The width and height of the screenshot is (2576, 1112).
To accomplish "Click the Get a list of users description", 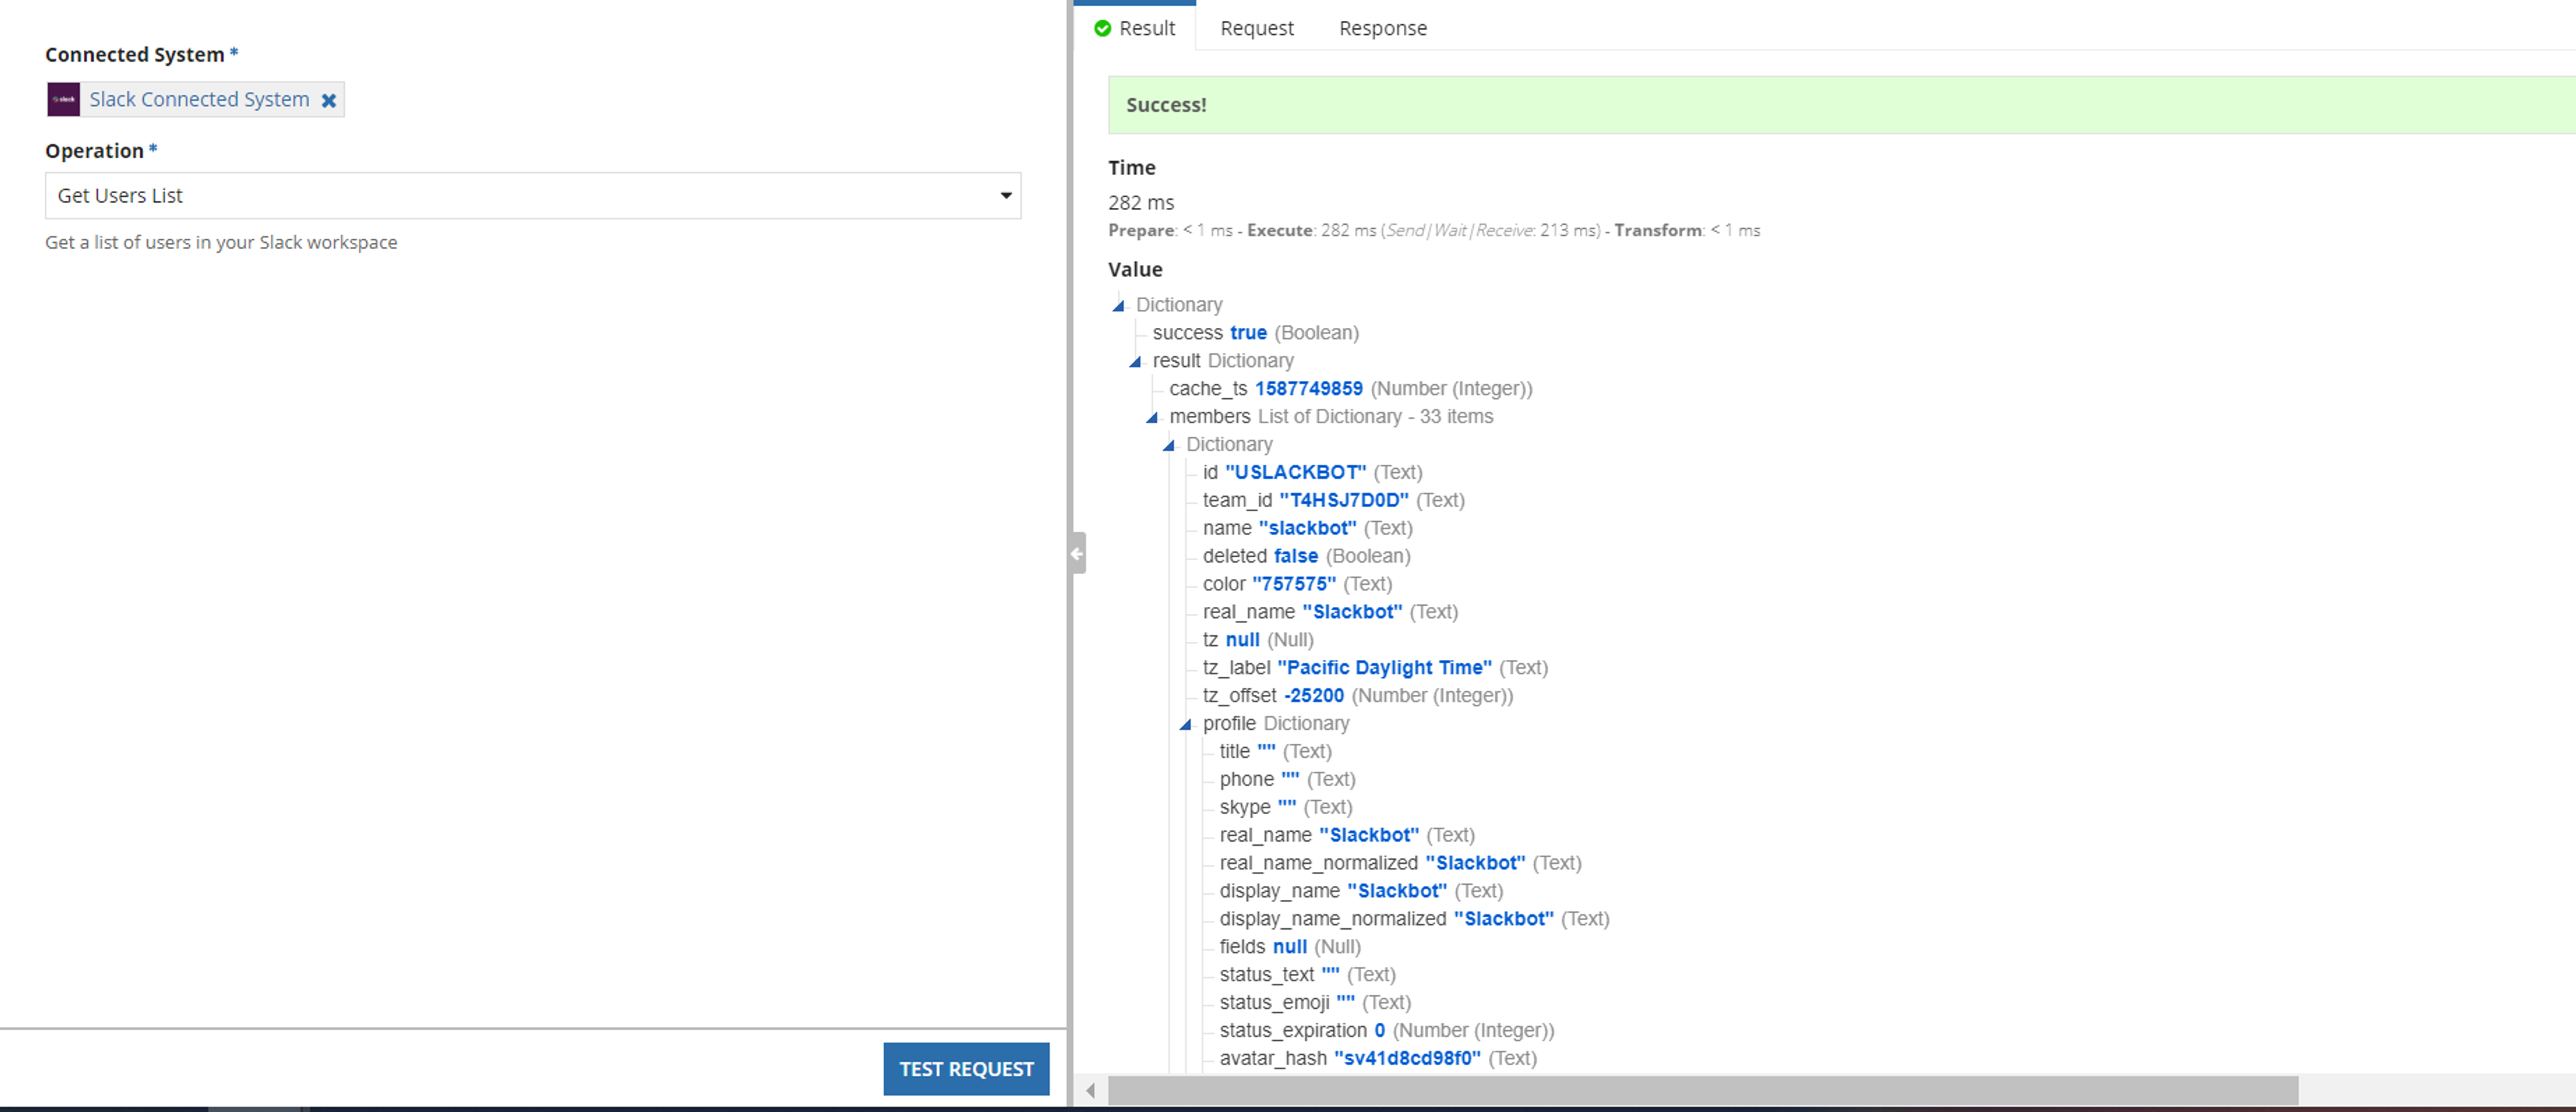I will point(221,243).
